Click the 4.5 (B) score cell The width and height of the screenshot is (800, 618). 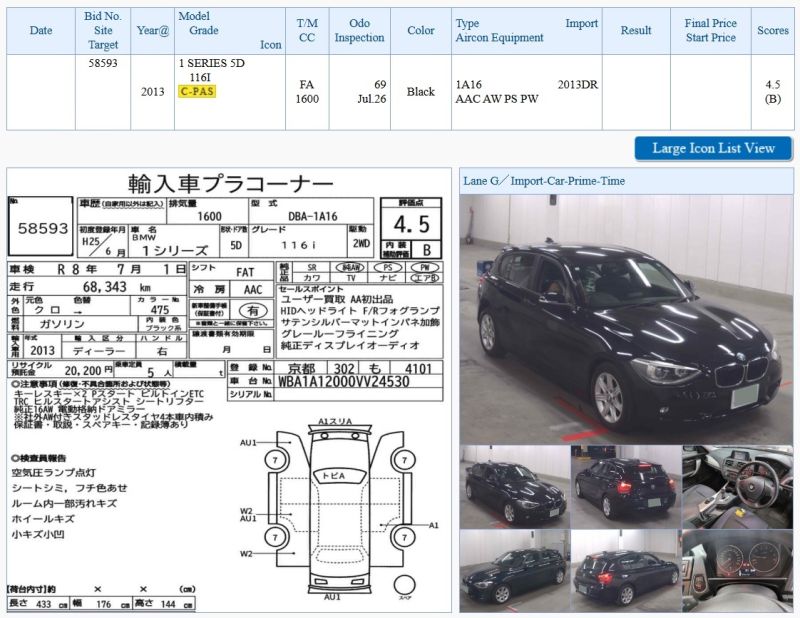(772, 92)
